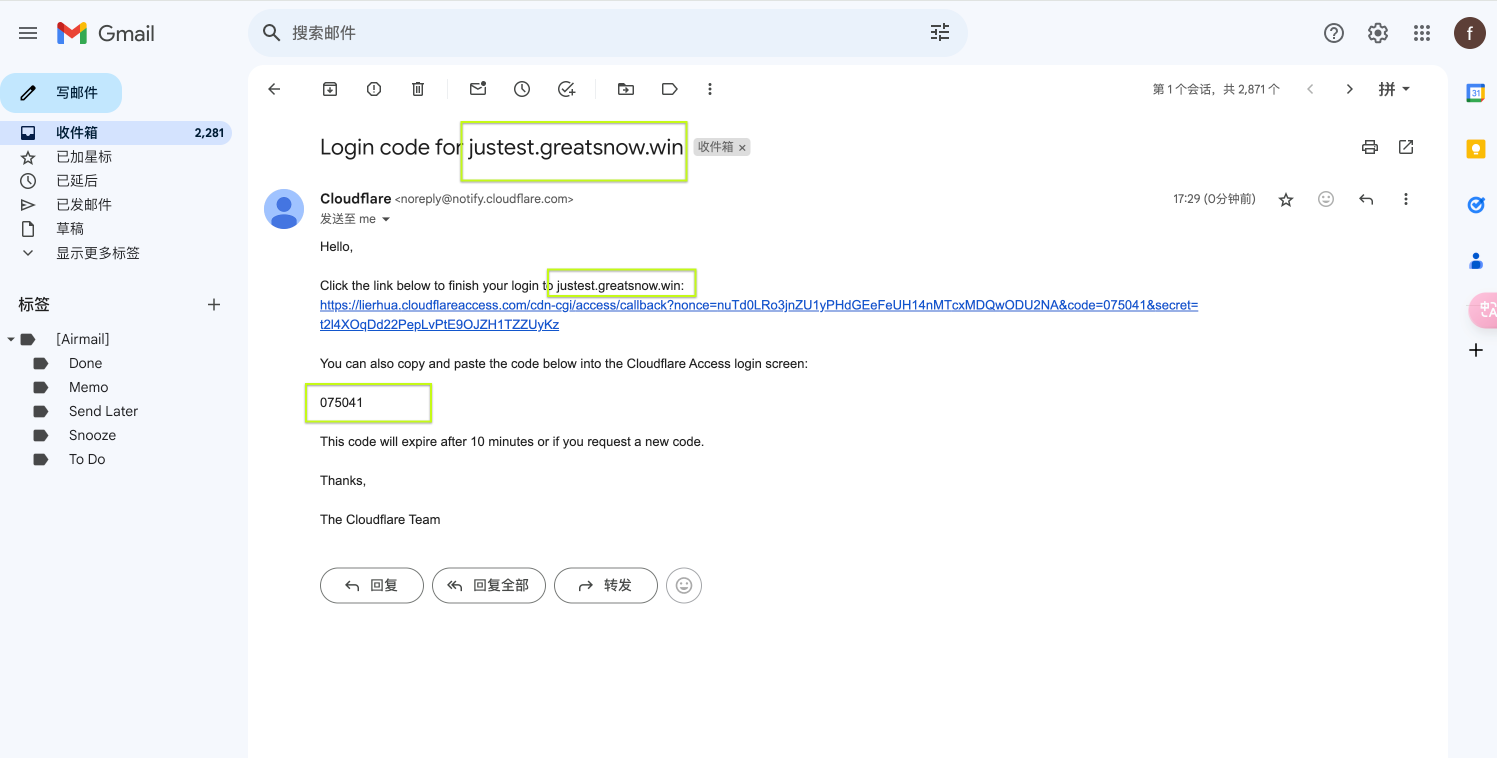Open Google Tasks side panel
1497x758 pixels.
coord(1475,205)
